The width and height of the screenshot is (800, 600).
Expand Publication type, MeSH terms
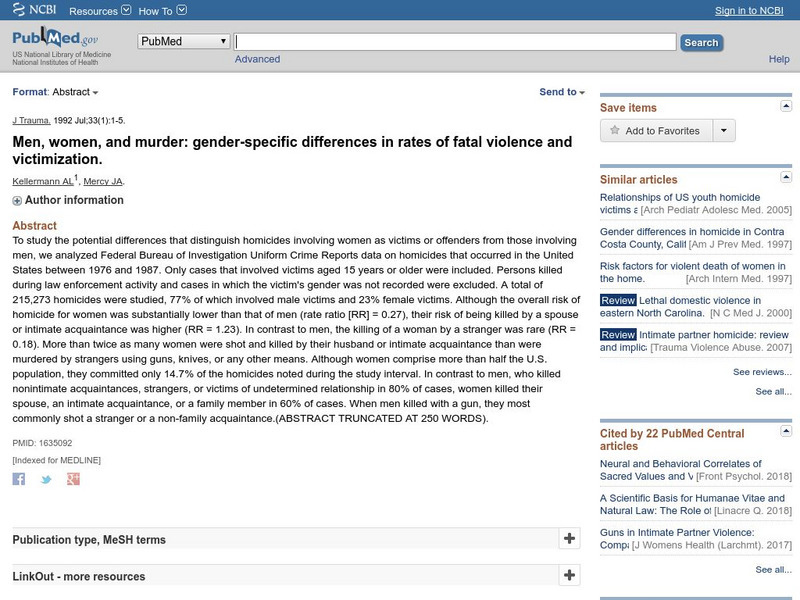(569, 538)
